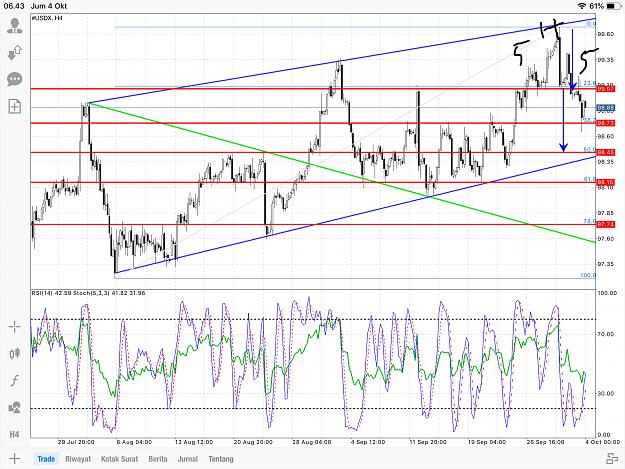Open the Tentang tab

221,459
